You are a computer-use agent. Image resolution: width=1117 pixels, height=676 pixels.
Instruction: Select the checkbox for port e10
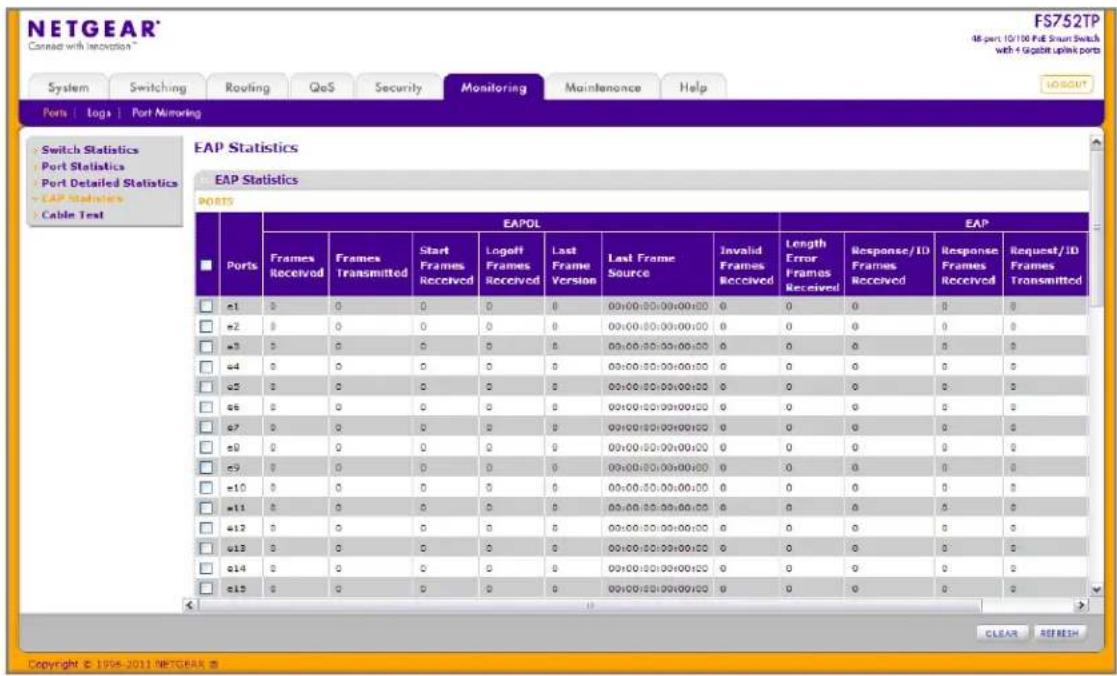pos(207,487)
